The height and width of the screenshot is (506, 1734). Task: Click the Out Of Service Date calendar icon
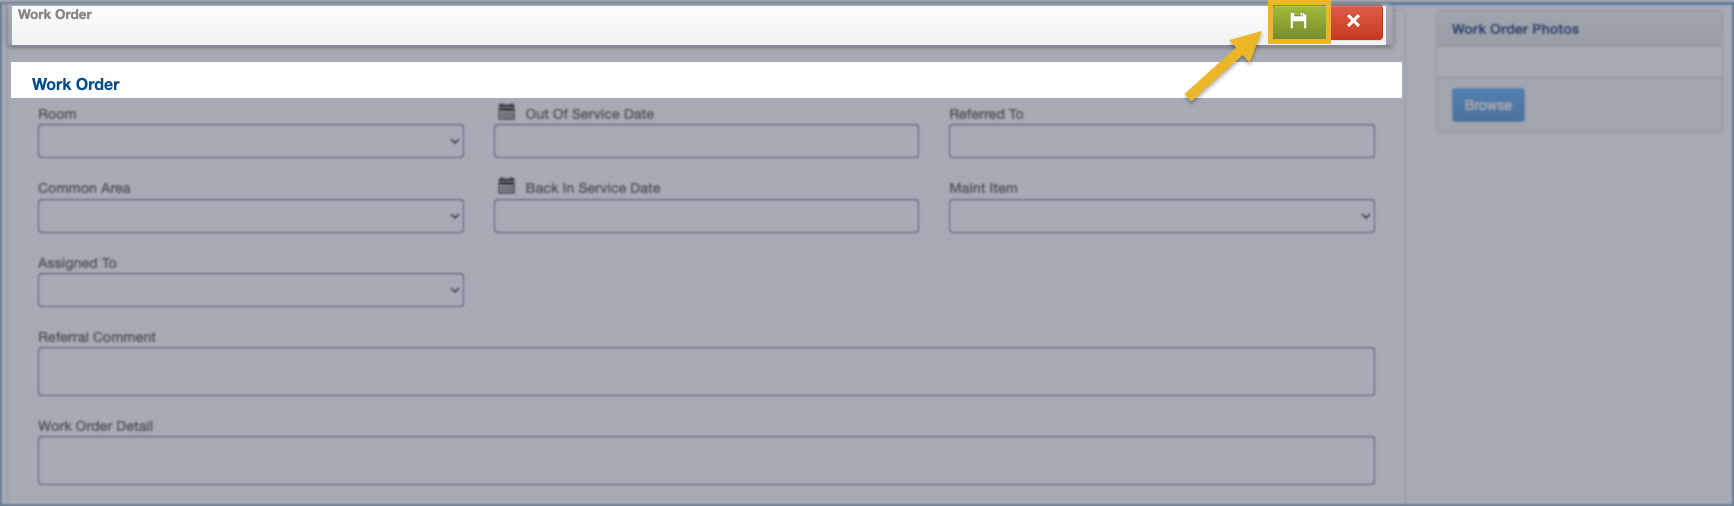507,112
